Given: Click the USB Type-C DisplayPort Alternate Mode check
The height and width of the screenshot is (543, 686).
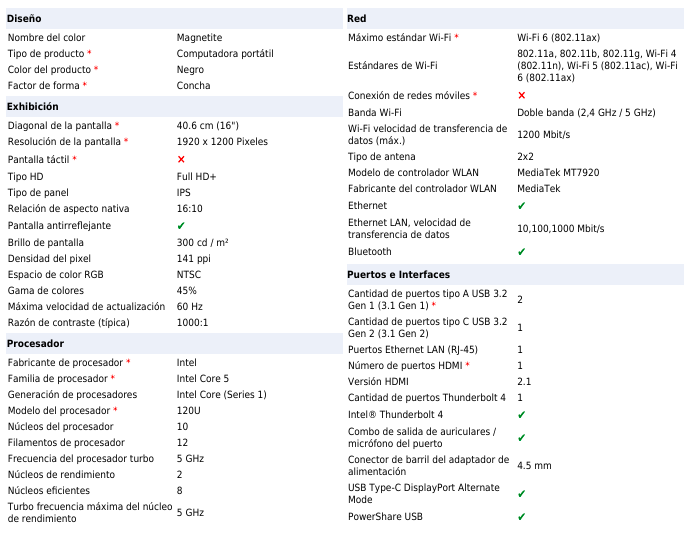Looking at the screenshot, I should pos(522,493).
